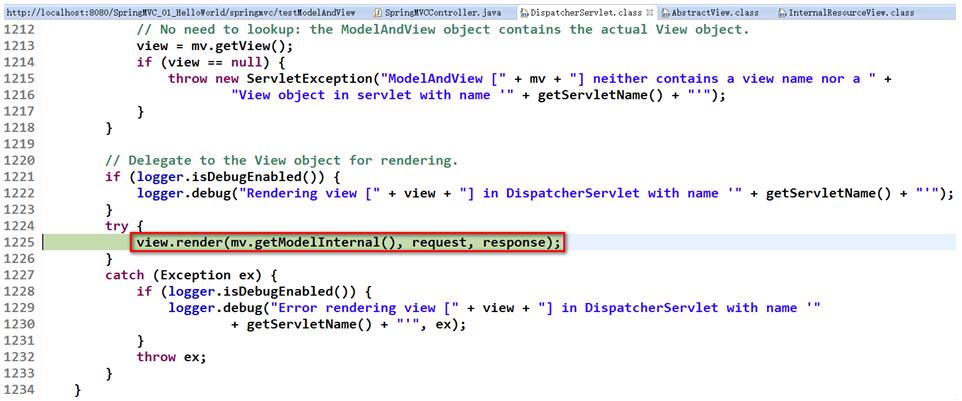This screenshot has height=401, width=962.
Task: Select the DispatcherServlet.class editor tab
Action: coord(587,12)
